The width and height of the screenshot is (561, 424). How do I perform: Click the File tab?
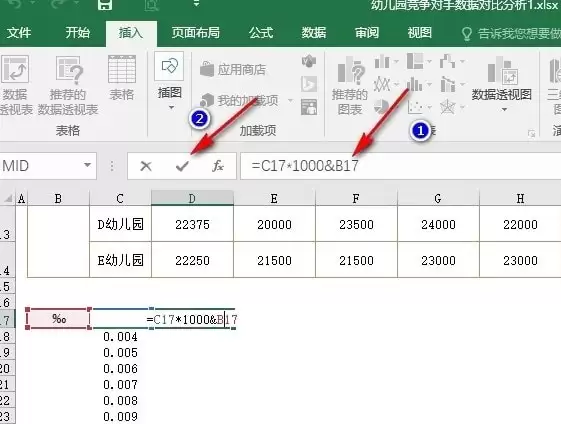pos(19,33)
